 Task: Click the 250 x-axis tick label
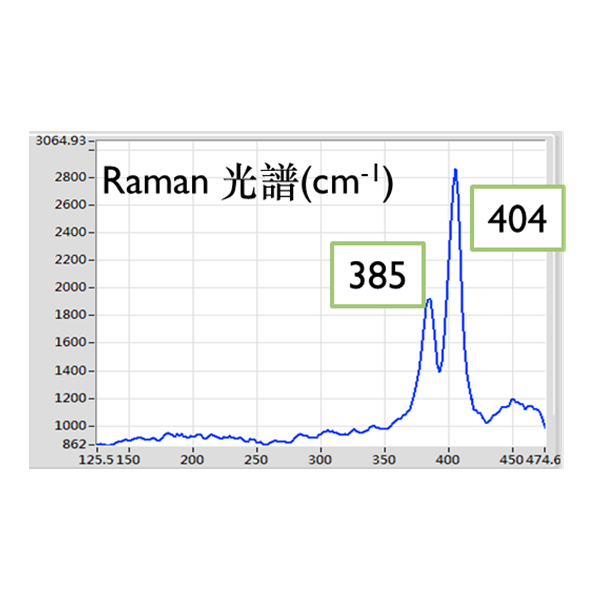(256, 460)
